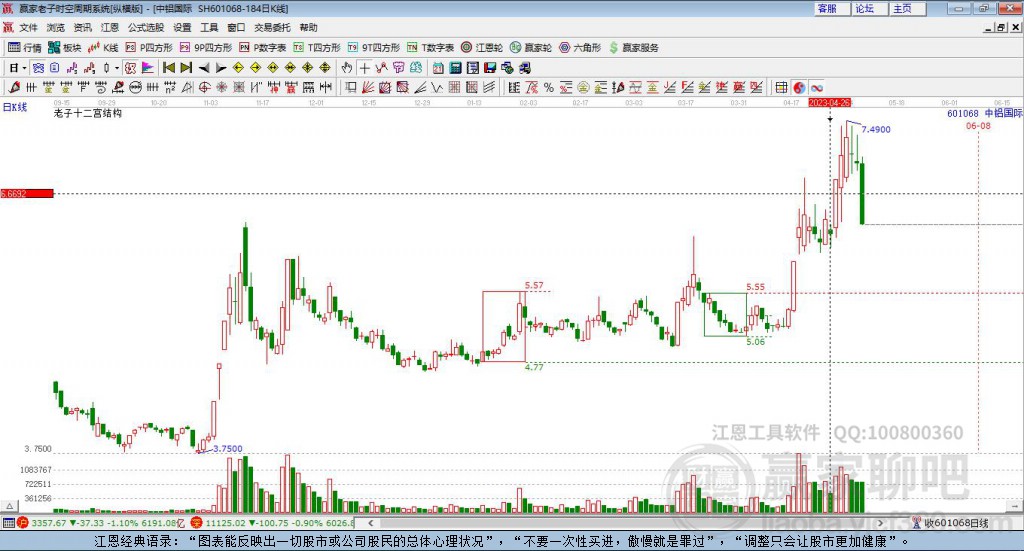Select the percent retracement tool

549,87
